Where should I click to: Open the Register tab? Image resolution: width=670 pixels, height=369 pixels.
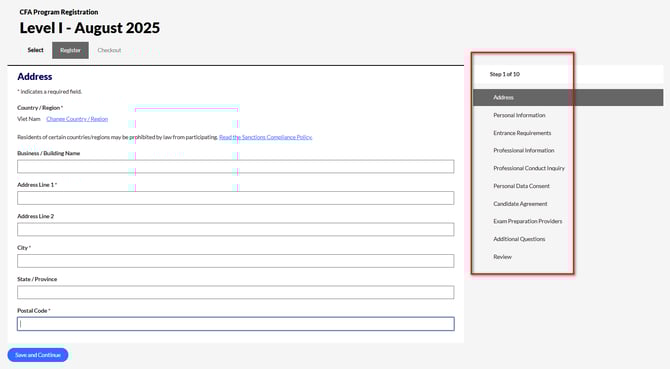coord(71,50)
